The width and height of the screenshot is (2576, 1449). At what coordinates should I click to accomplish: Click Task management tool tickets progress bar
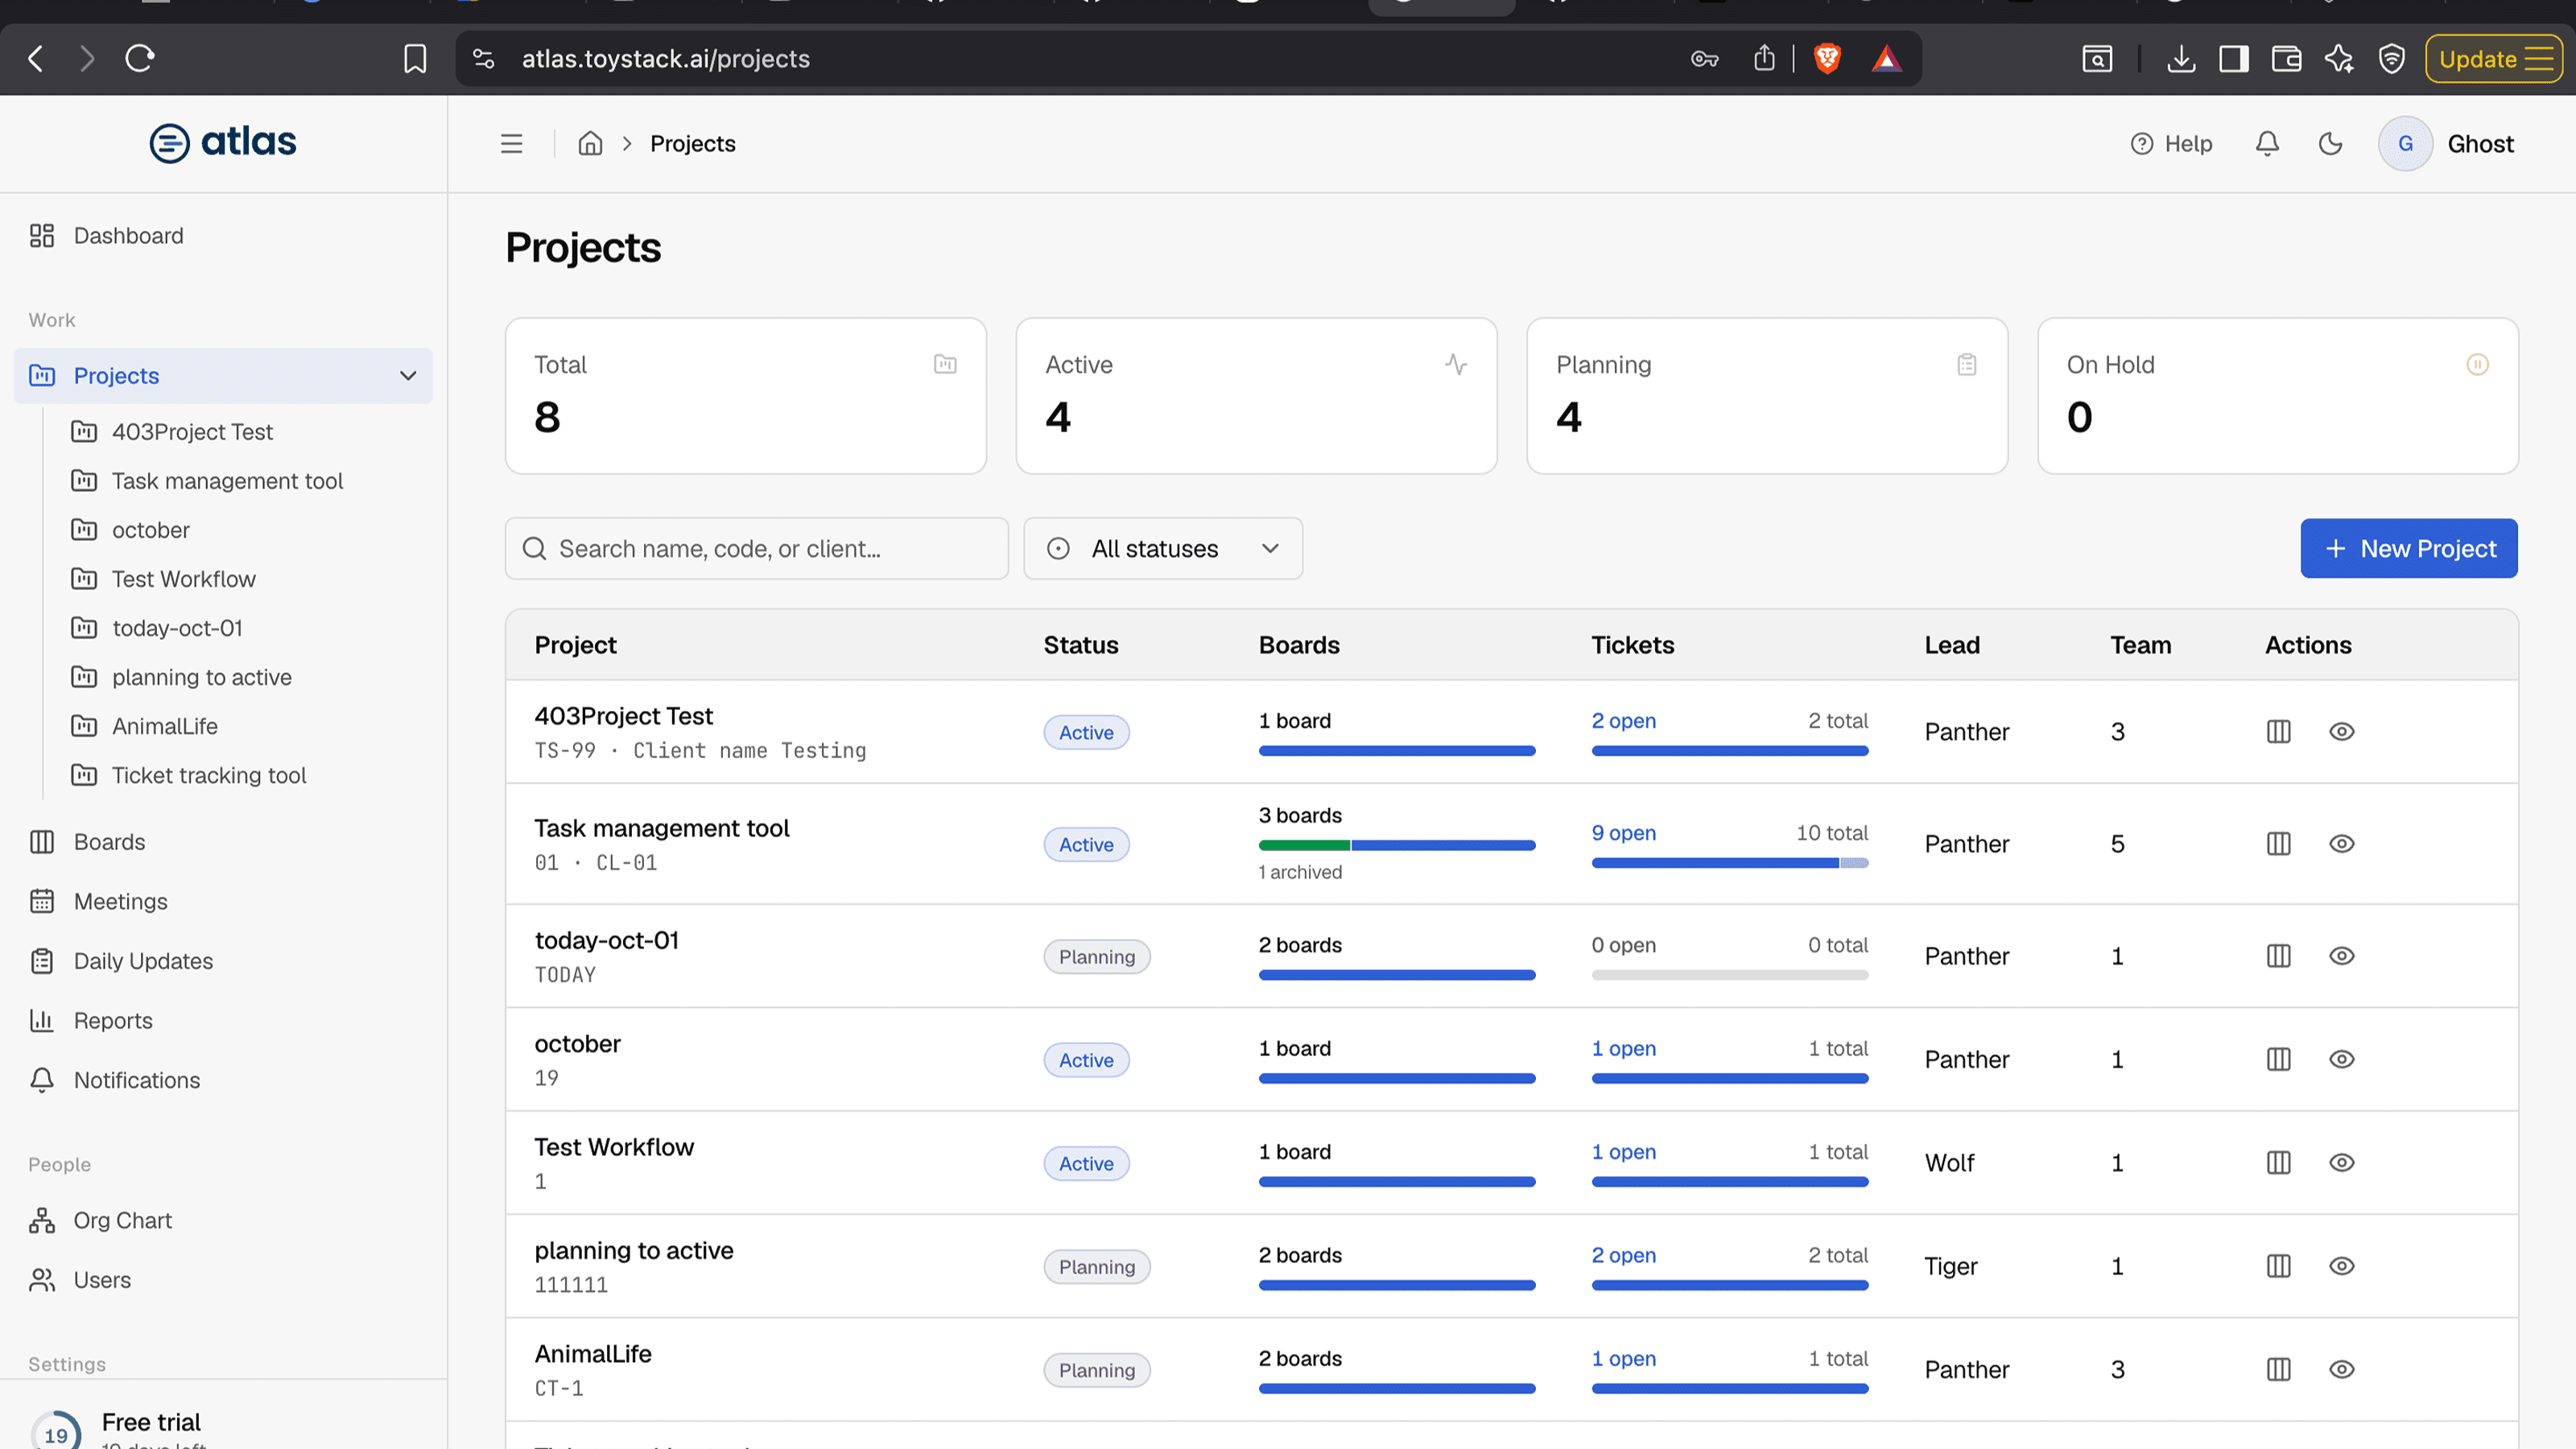1730,863
